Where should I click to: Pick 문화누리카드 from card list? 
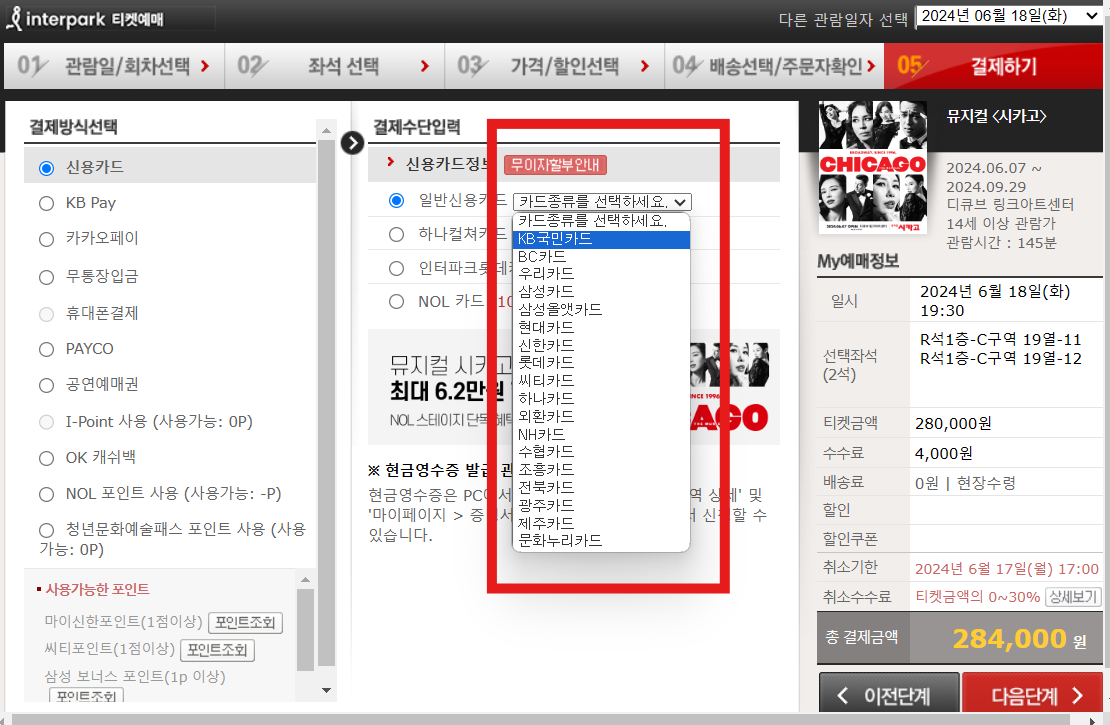click(601, 541)
